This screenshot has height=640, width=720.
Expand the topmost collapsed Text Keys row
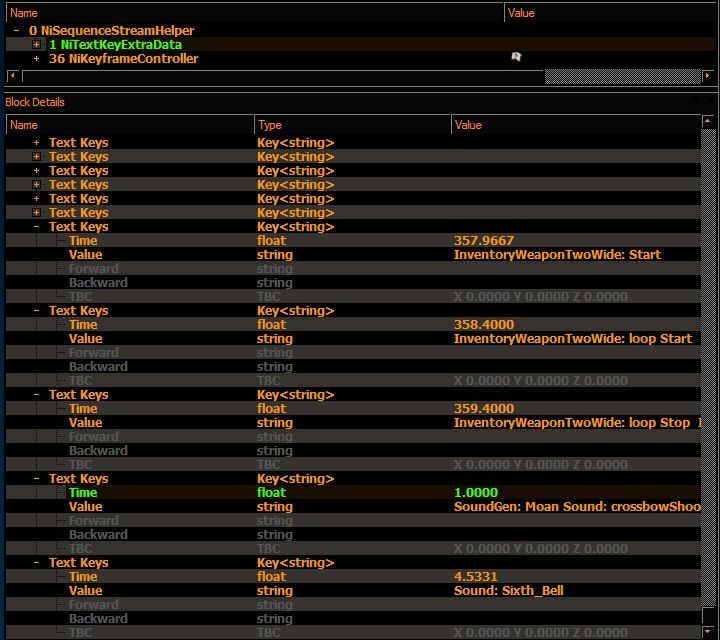click(36, 143)
